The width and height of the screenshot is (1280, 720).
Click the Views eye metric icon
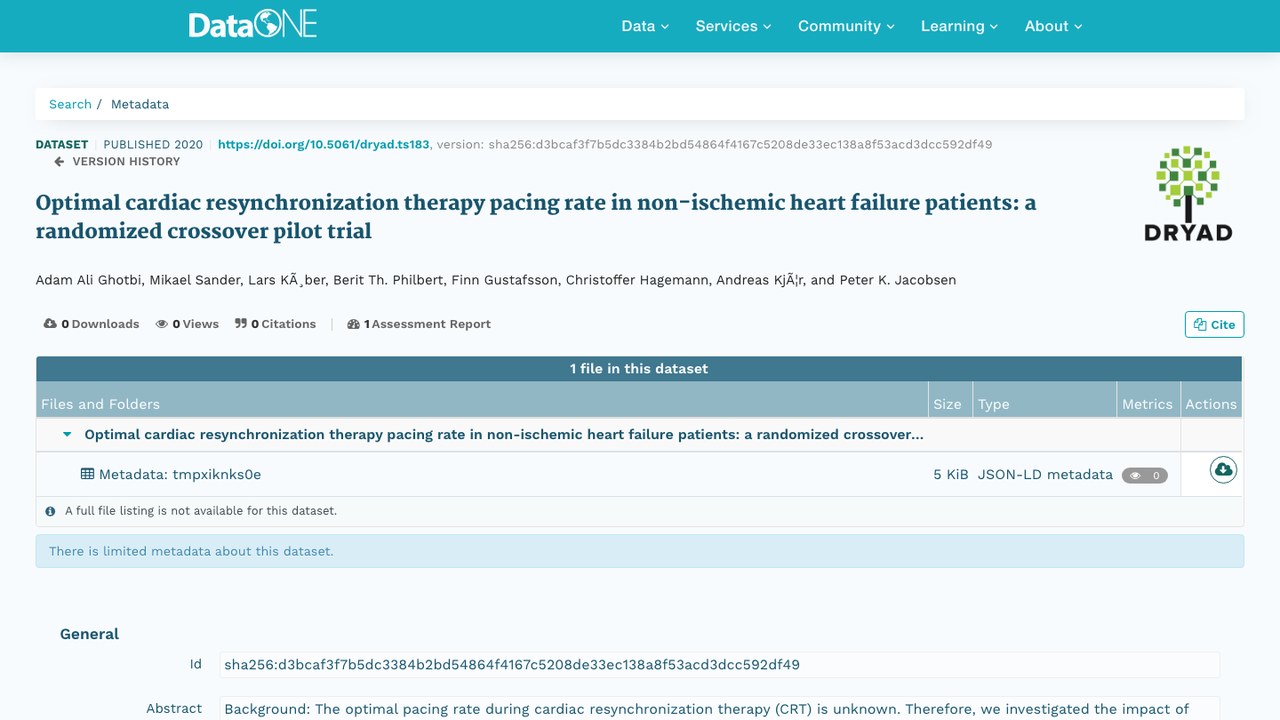[x=162, y=324]
